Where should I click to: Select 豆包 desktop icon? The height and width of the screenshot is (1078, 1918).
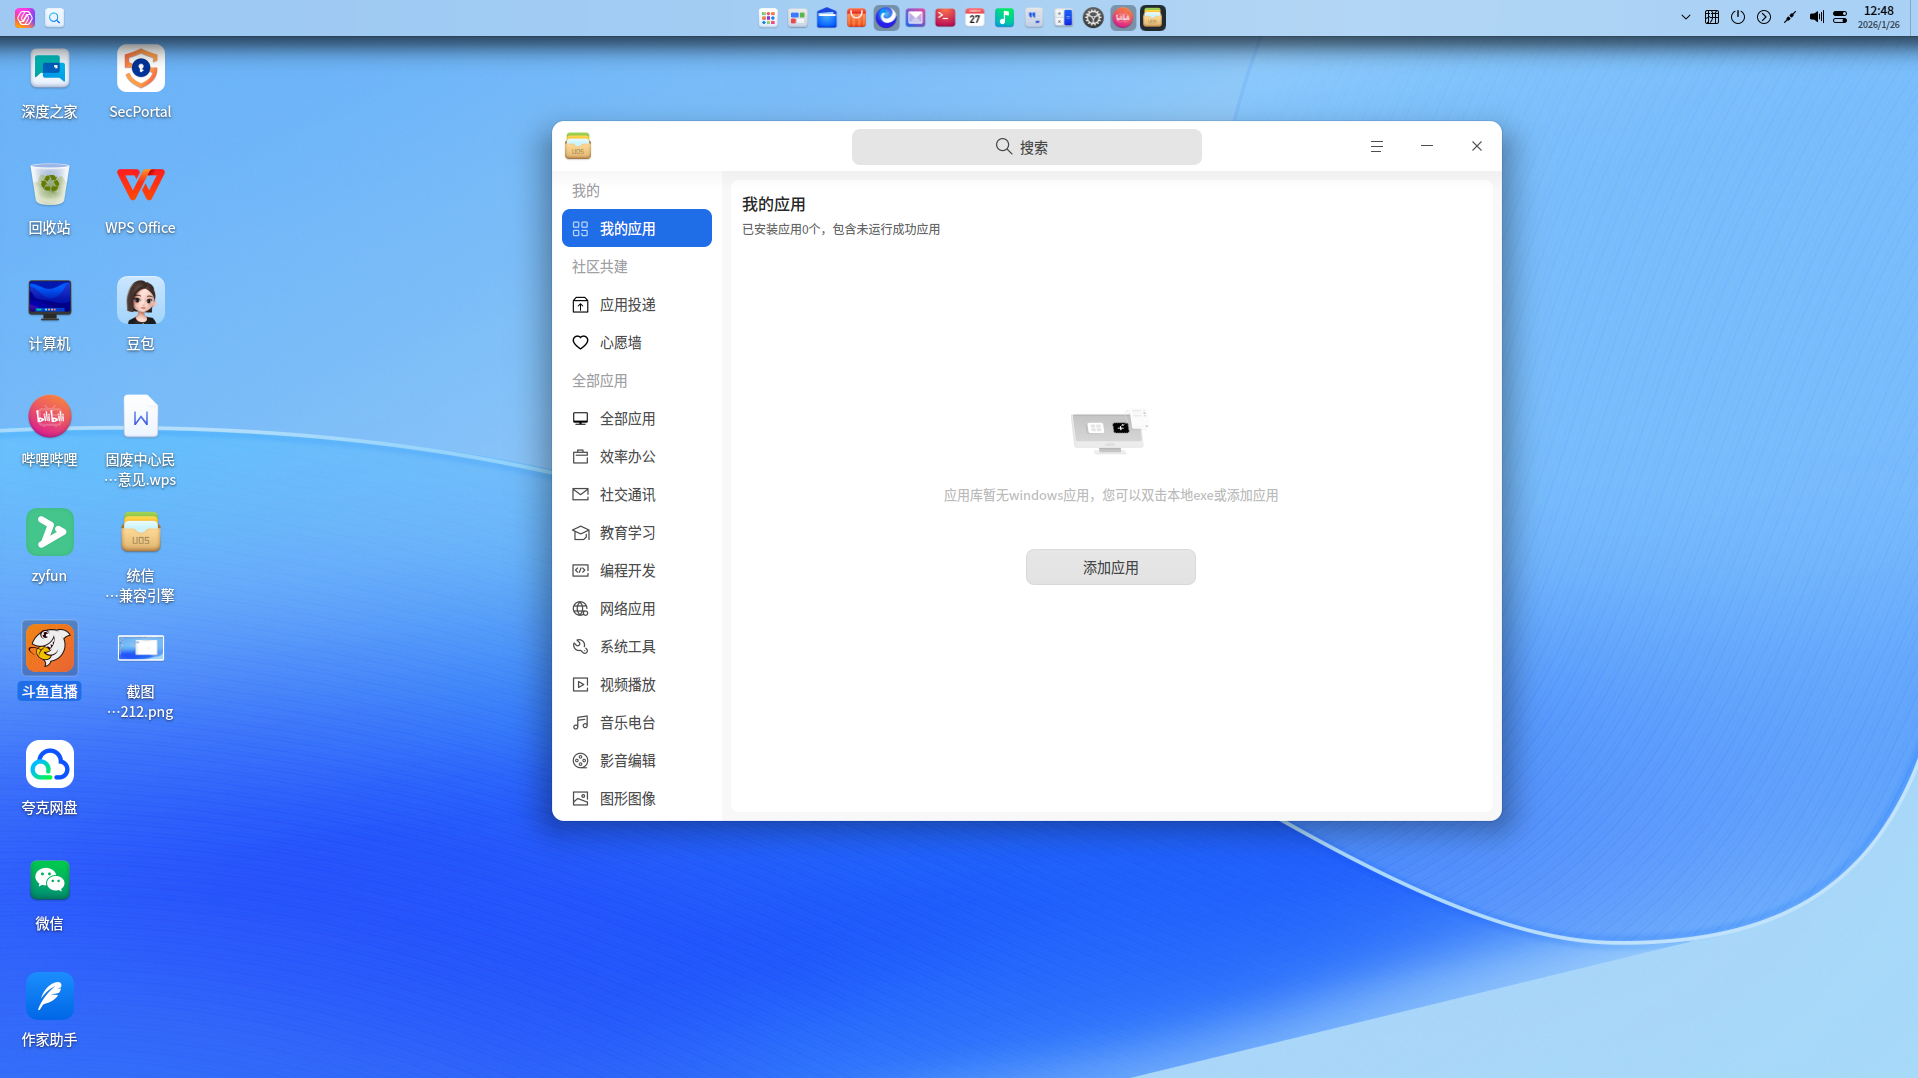[140, 315]
